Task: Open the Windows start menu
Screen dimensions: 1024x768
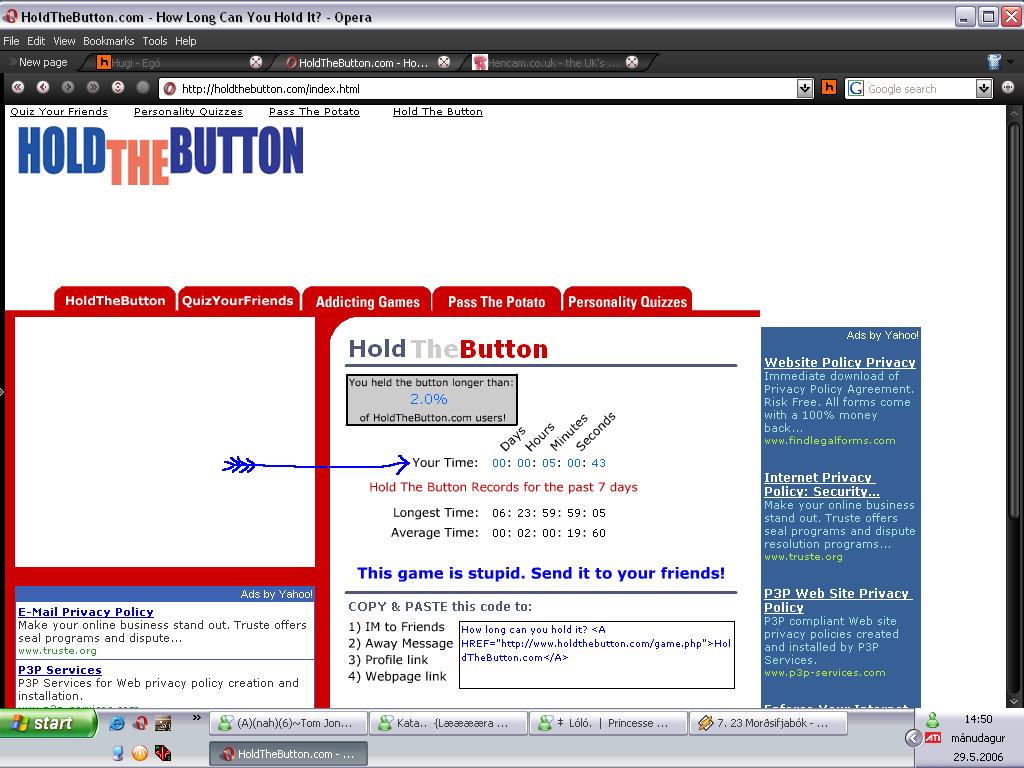Action: (47, 723)
